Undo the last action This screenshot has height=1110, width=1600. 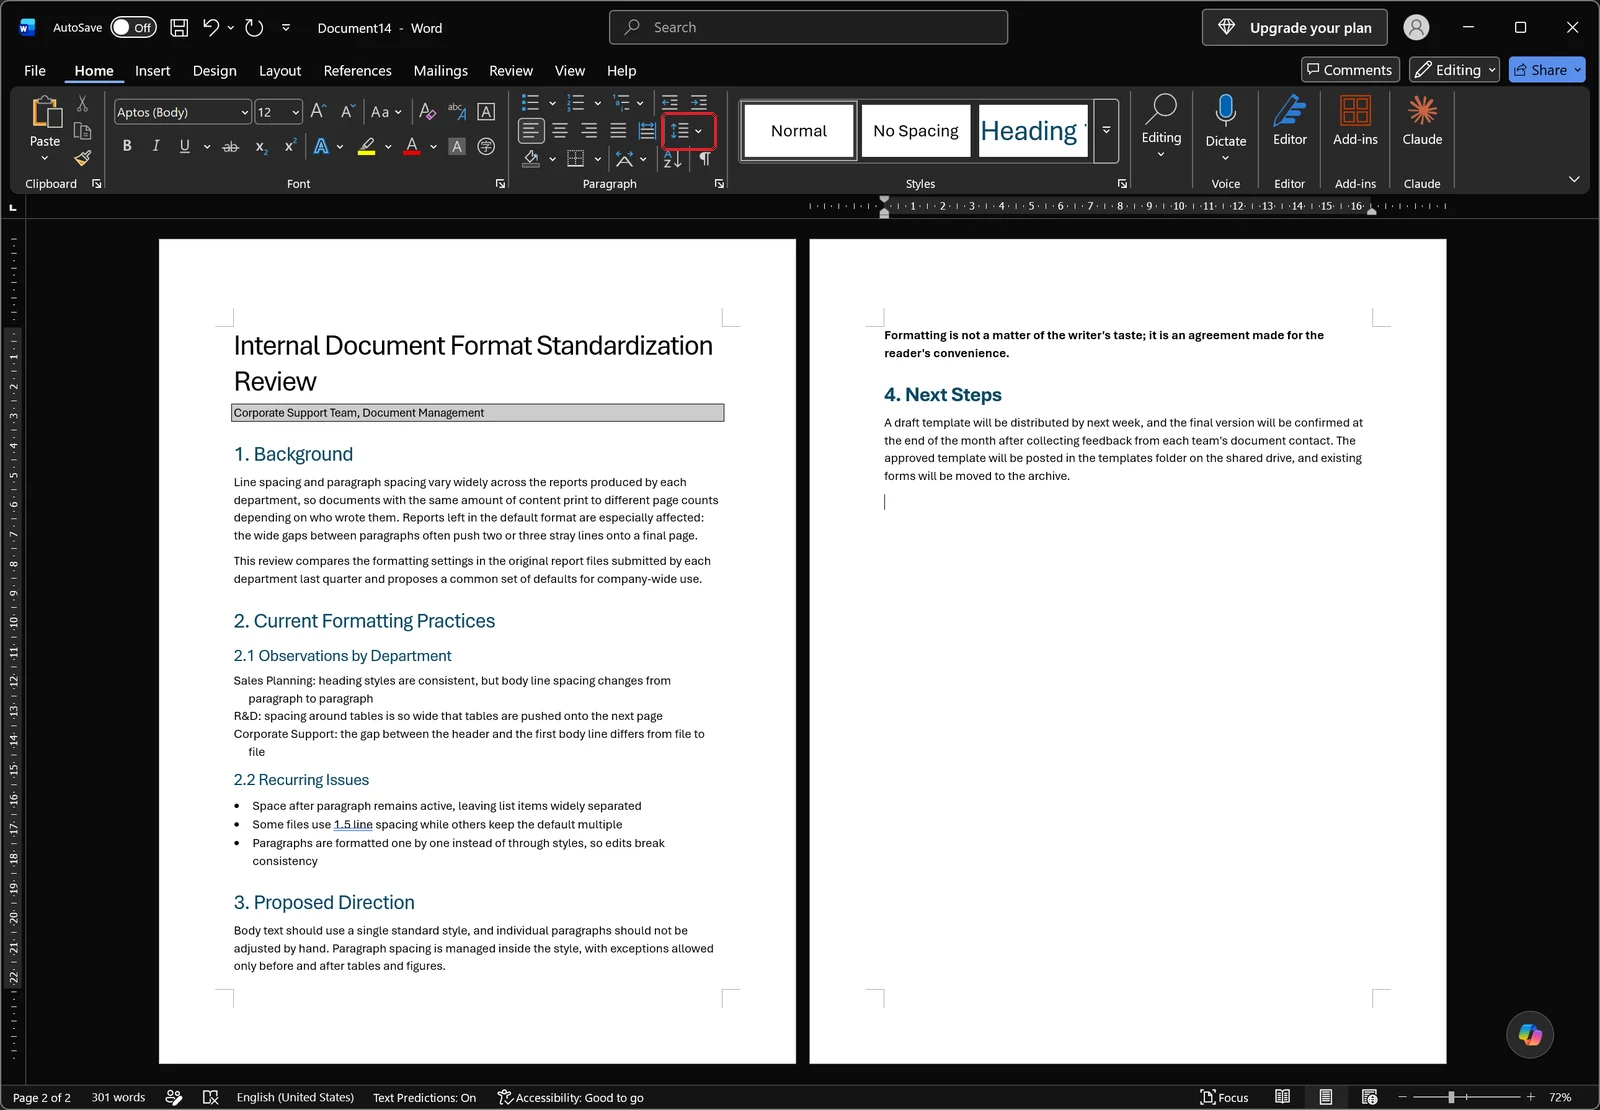click(211, 28)
